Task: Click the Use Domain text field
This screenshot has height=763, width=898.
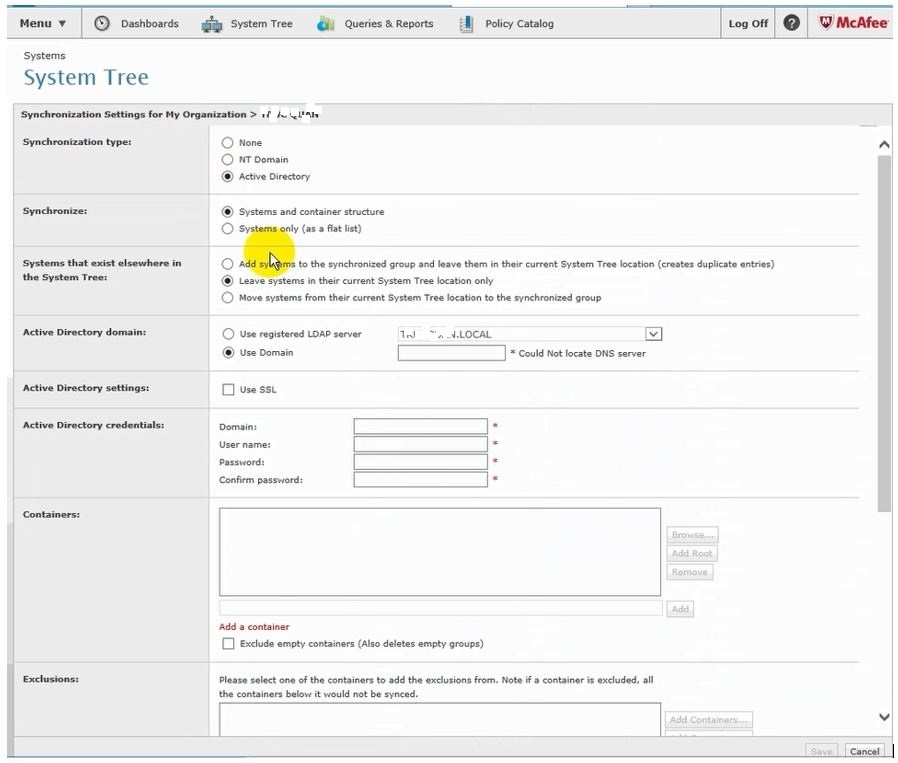Action: tap(451, 353)
